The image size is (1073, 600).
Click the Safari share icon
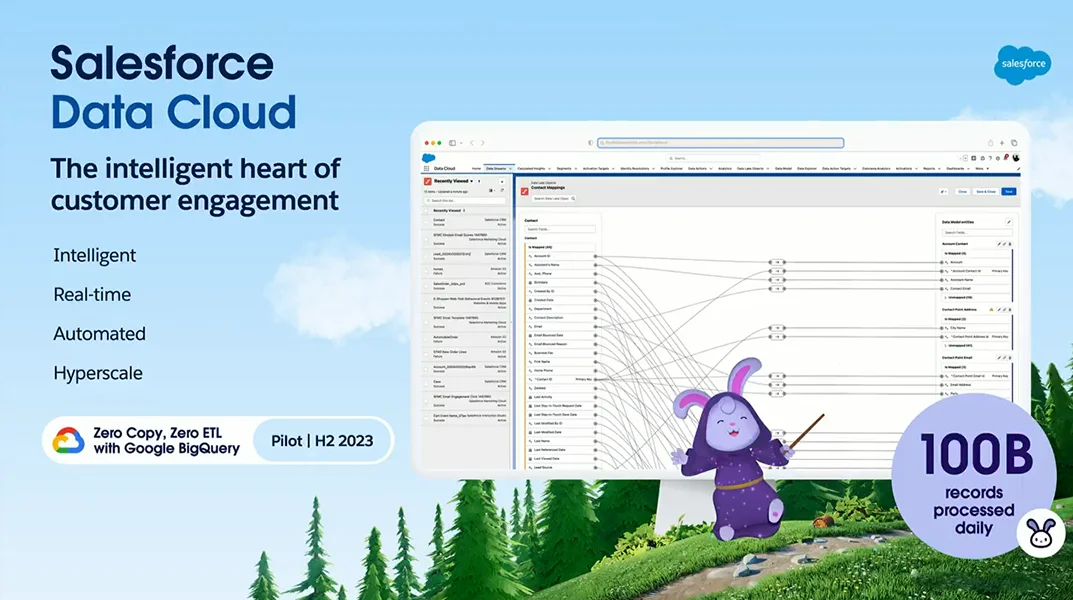pos(990,143)
